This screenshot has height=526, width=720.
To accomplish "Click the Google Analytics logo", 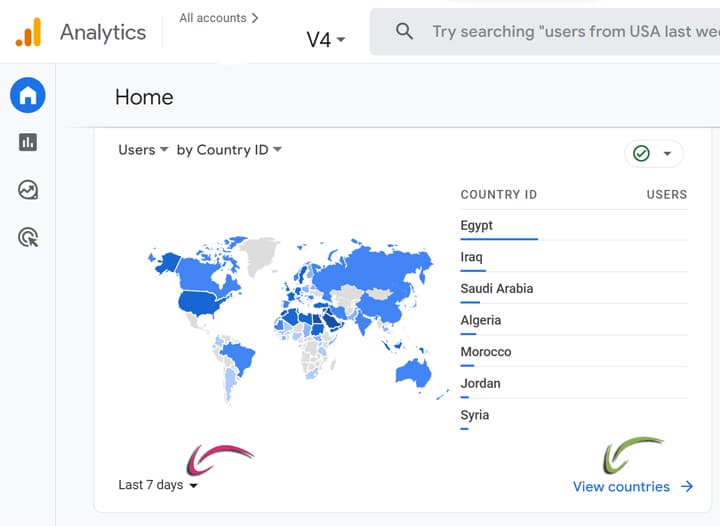I will [28, 32].
